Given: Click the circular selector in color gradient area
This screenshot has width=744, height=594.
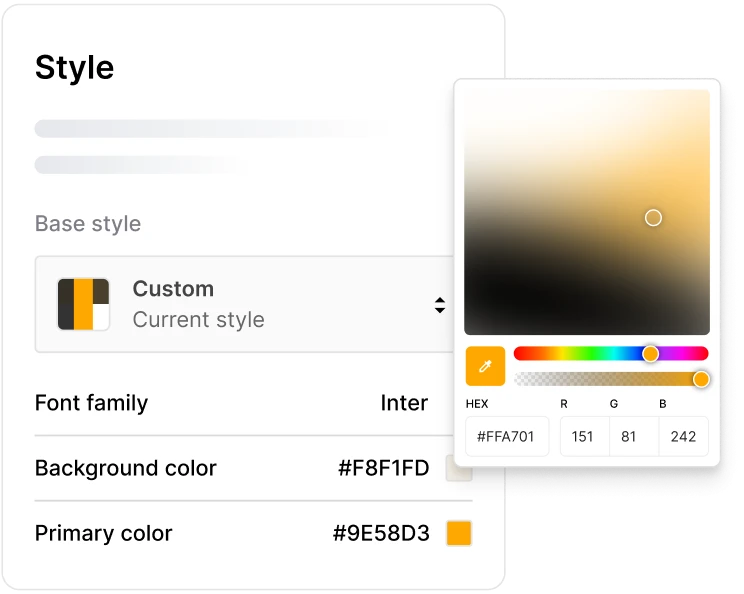Looking at the screenshot, I should [x=653, y=218].
